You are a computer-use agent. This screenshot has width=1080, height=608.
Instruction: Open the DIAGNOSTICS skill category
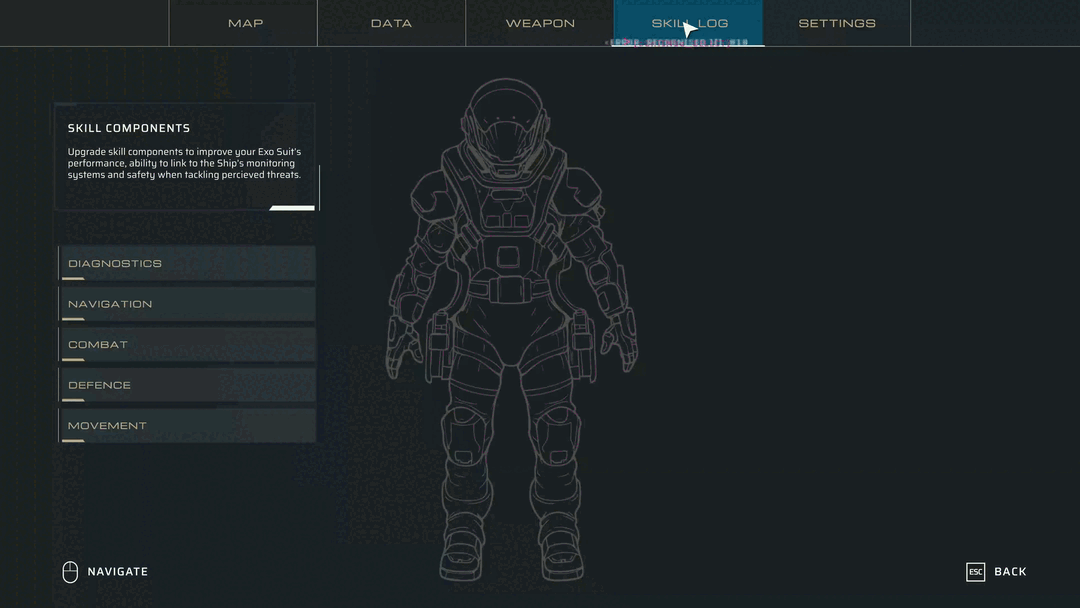[x=186, y=263]
